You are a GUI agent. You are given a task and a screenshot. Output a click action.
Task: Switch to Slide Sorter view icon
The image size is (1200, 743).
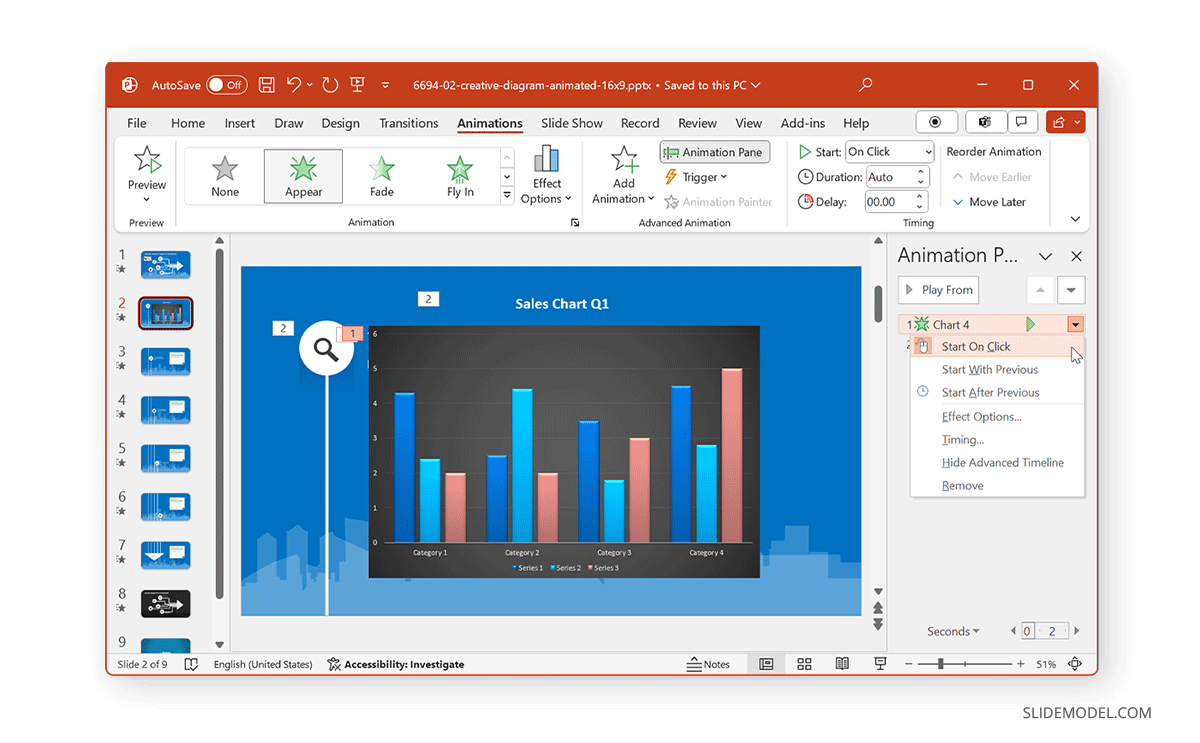pyautogui.click(x=804, y=663)
